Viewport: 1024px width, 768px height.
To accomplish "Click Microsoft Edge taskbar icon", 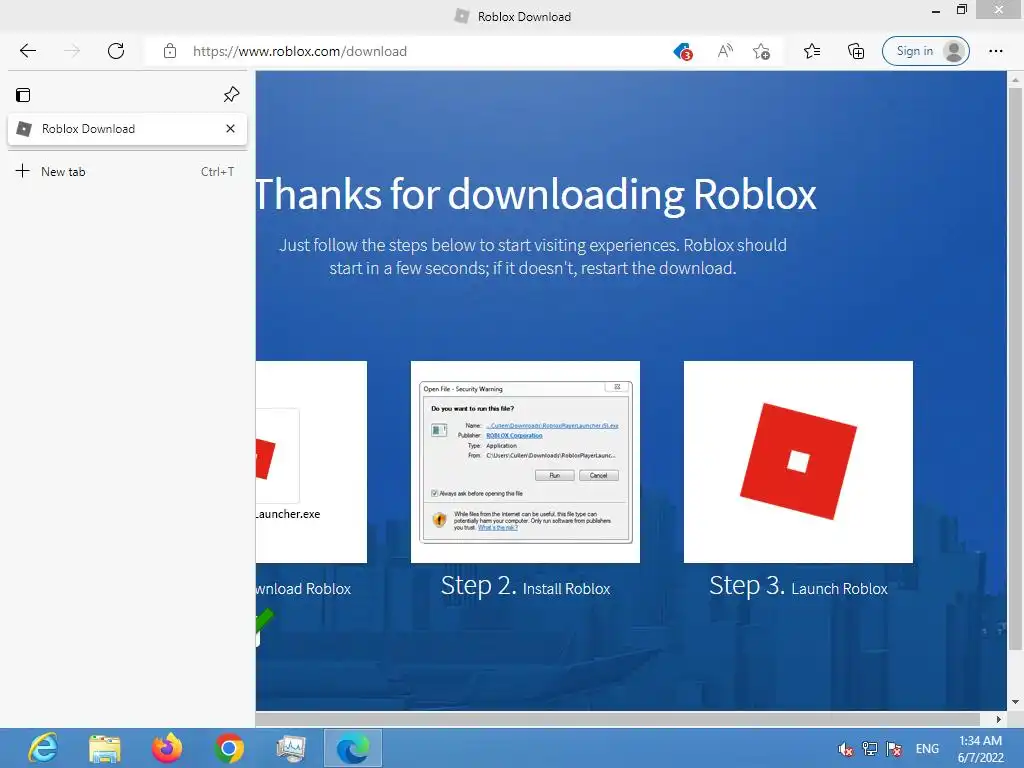I will (353, 748).
